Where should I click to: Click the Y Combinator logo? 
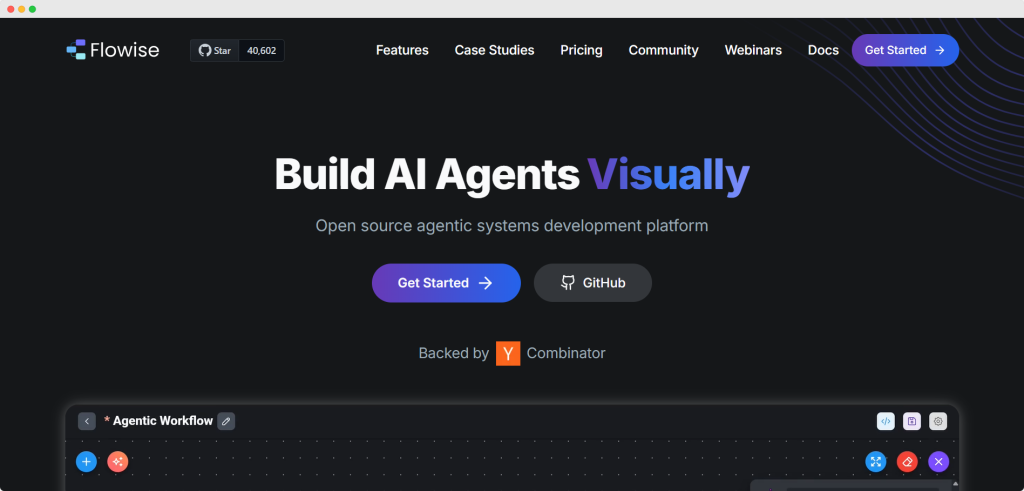coord(508,353)
